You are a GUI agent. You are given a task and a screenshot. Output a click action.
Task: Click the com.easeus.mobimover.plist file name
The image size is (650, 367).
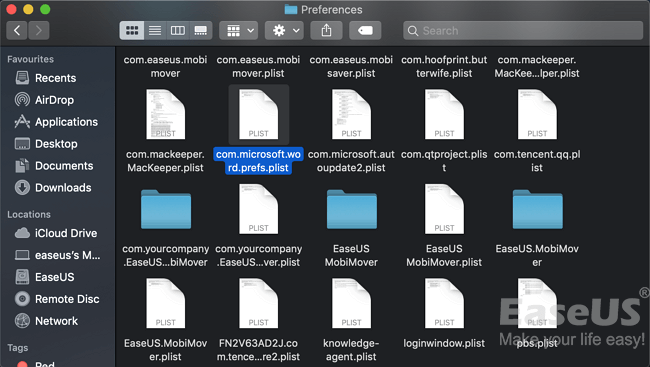(258, 66)
